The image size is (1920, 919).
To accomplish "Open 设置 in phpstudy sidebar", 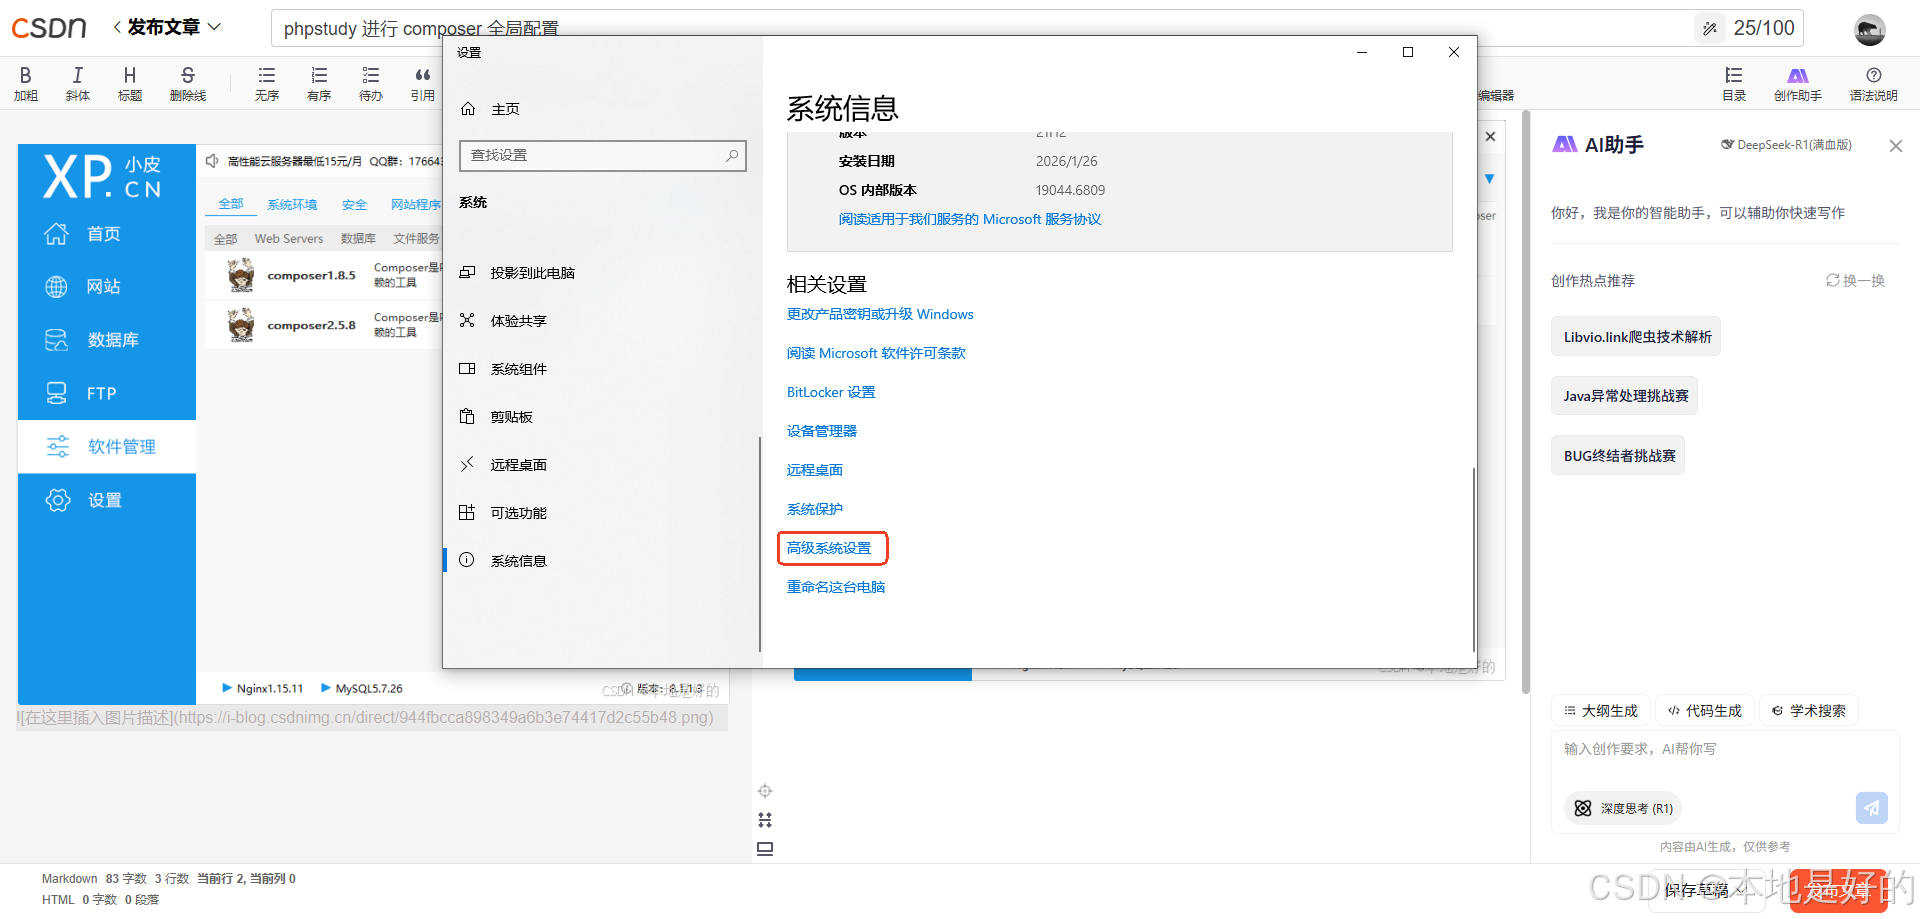I will click(107, 500).
